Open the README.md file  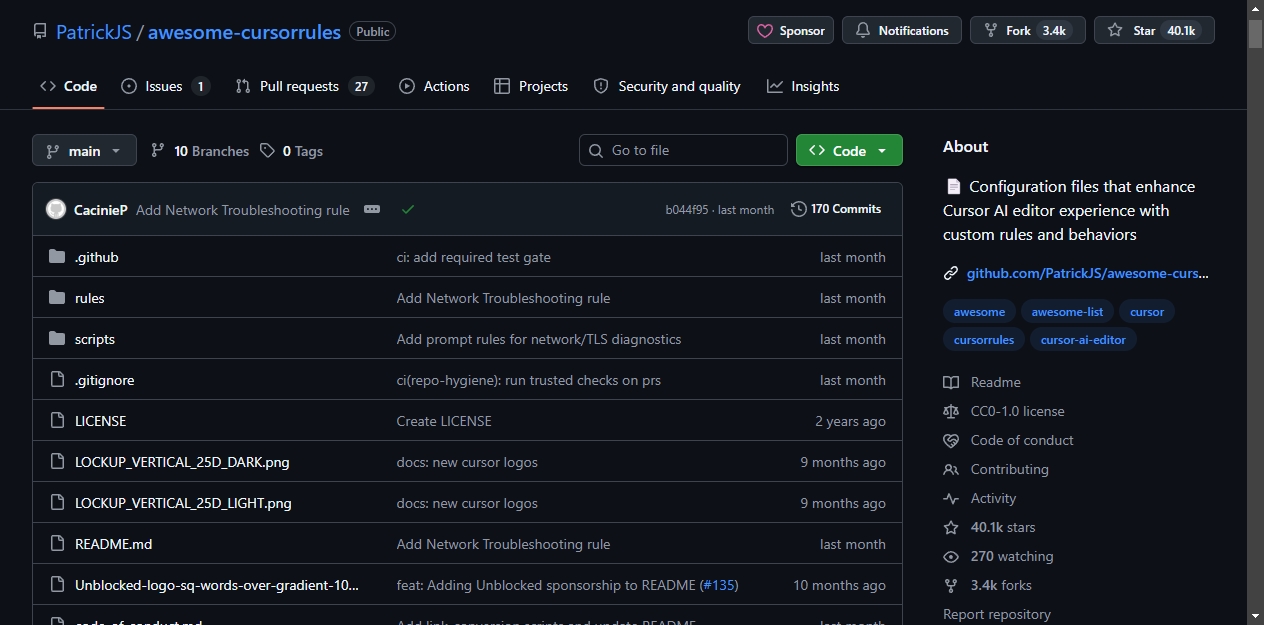(114, 544)
